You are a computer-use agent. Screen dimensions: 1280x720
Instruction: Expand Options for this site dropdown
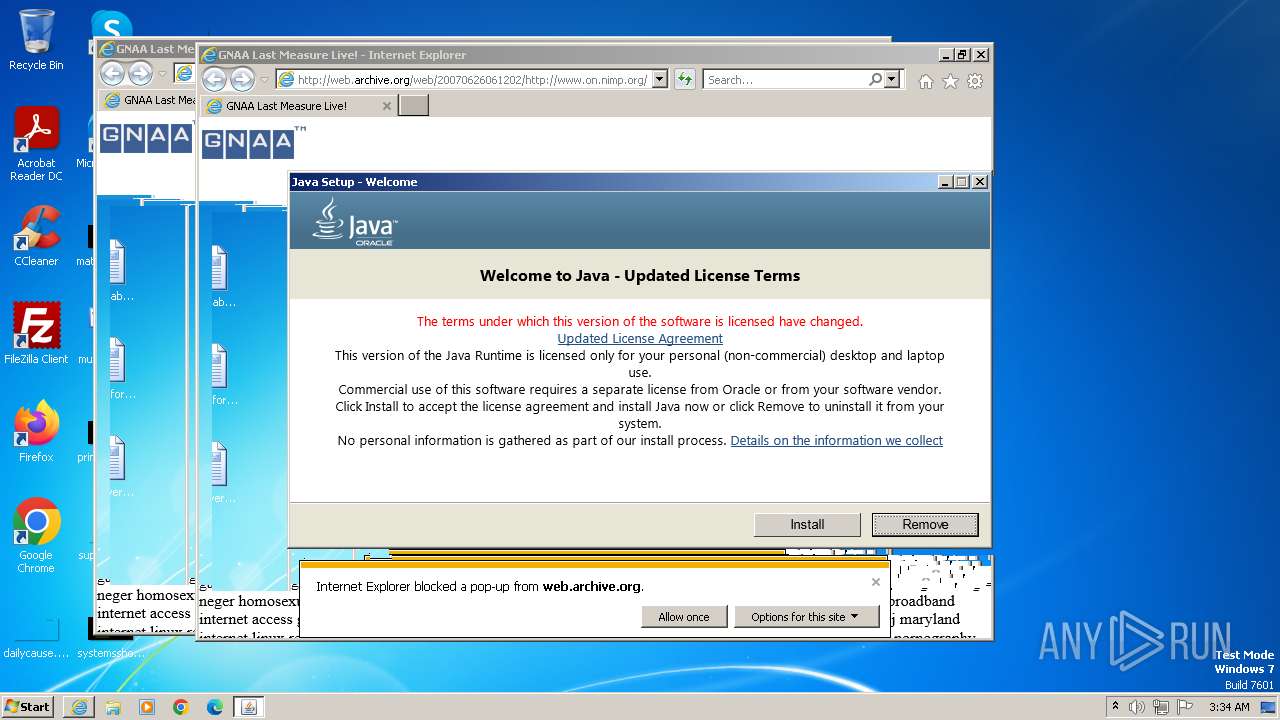point(805,617)
